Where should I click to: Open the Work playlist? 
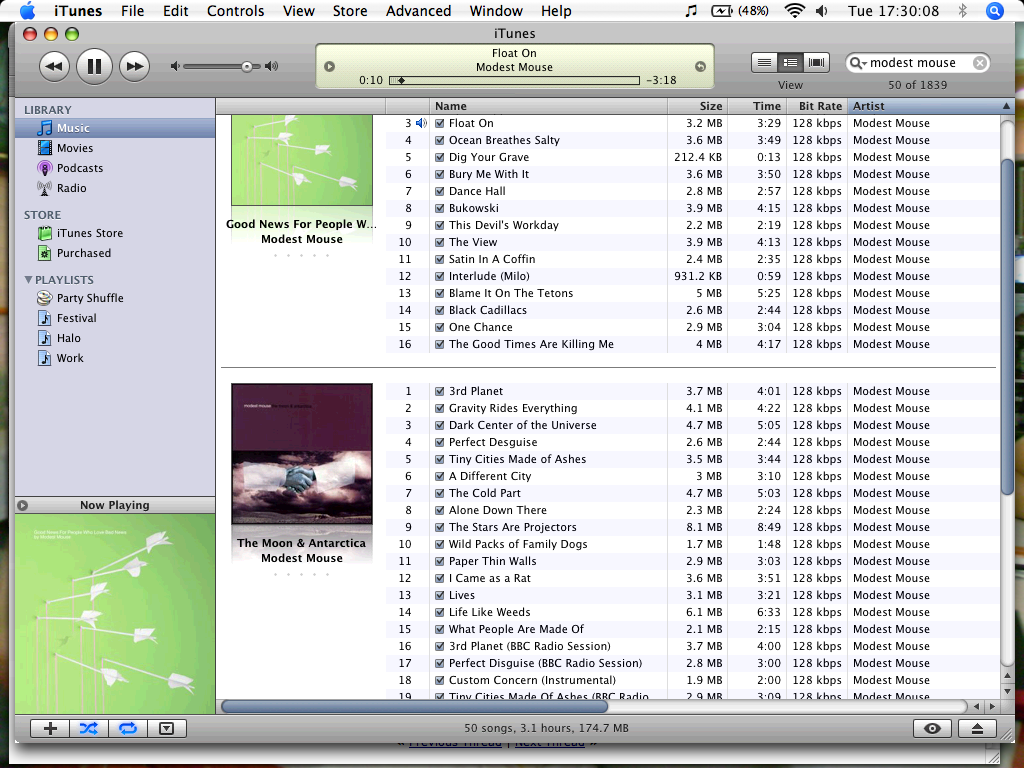pyautogui.click(x=69, y=359)
